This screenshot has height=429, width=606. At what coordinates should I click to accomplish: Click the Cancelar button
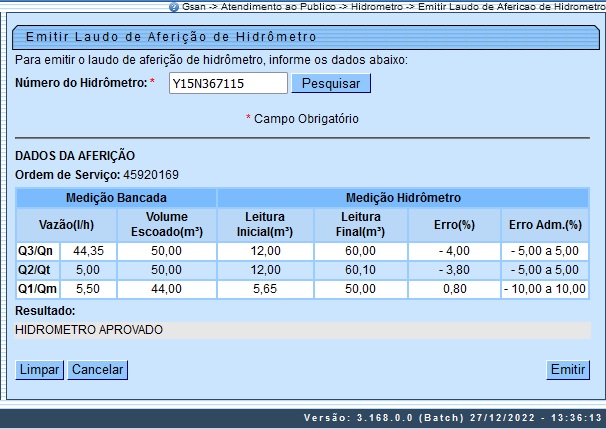coord(97,370)
